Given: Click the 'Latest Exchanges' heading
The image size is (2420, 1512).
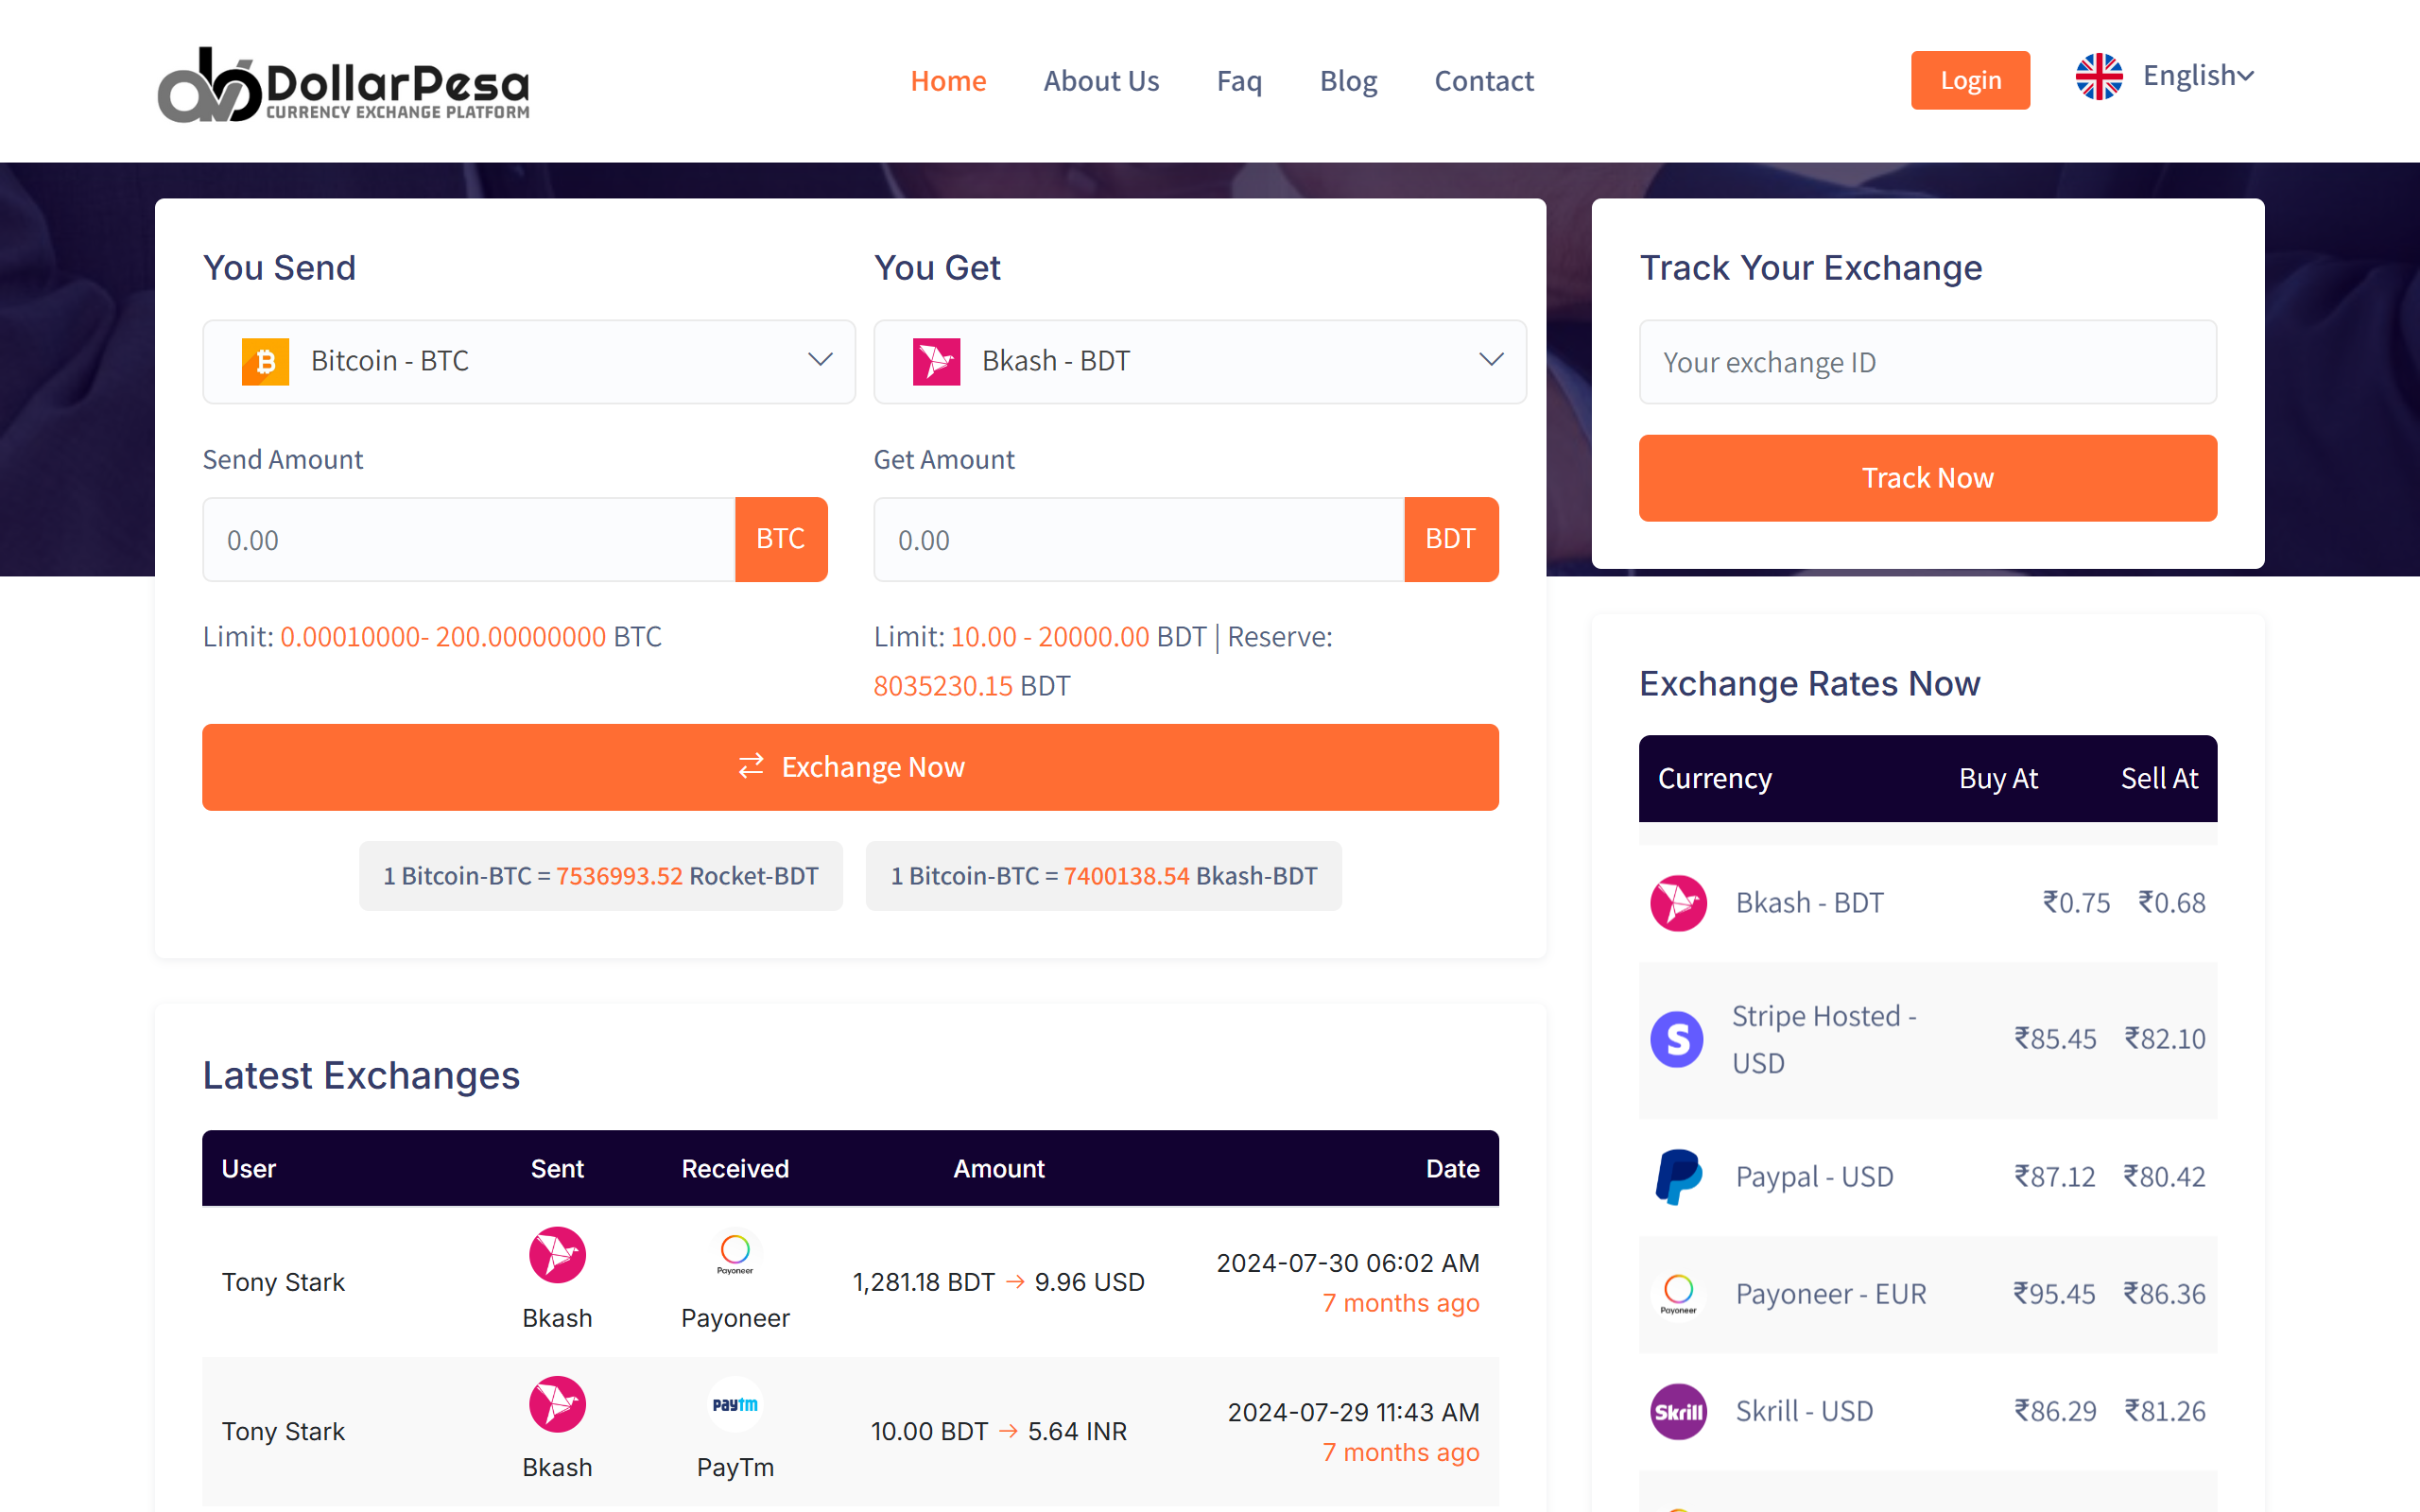Looking at the screenshot, I should click(x=361, y=1076).
